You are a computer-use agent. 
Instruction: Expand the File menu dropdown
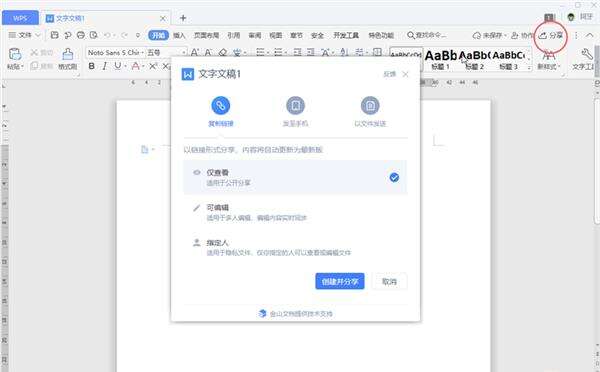[24, 35]
